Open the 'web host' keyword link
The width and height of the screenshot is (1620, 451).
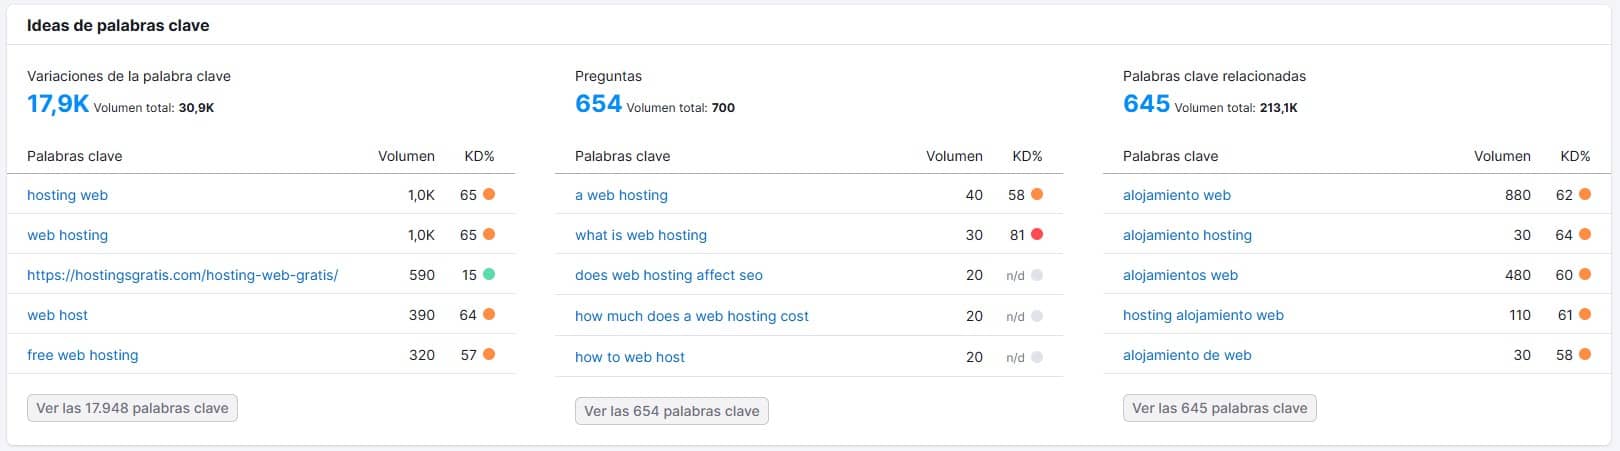tap(57, 315)
